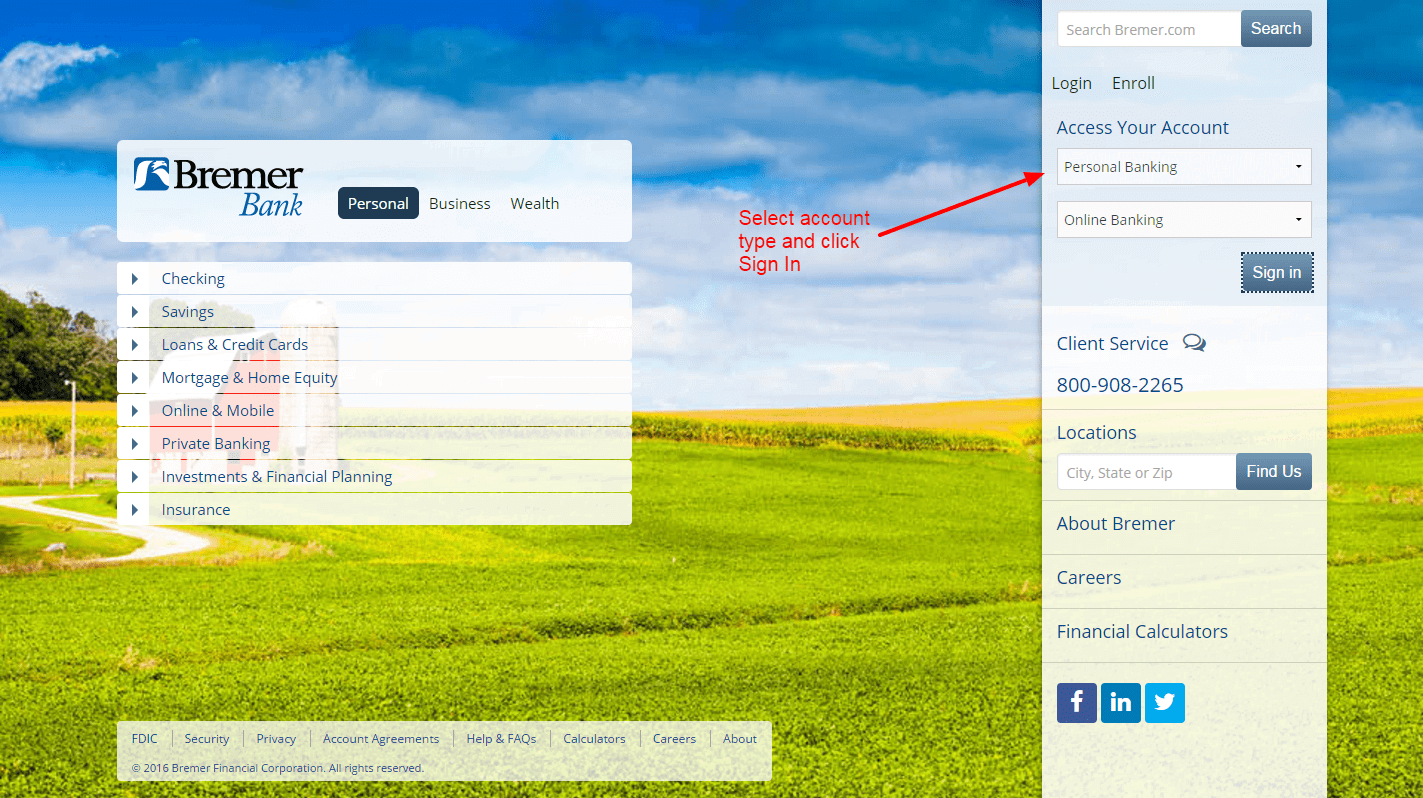The height and width of the screenshot is (798, 1423).
Task: Open the Careers footer link
Action: pyautogui.click(x=674, y=739)
